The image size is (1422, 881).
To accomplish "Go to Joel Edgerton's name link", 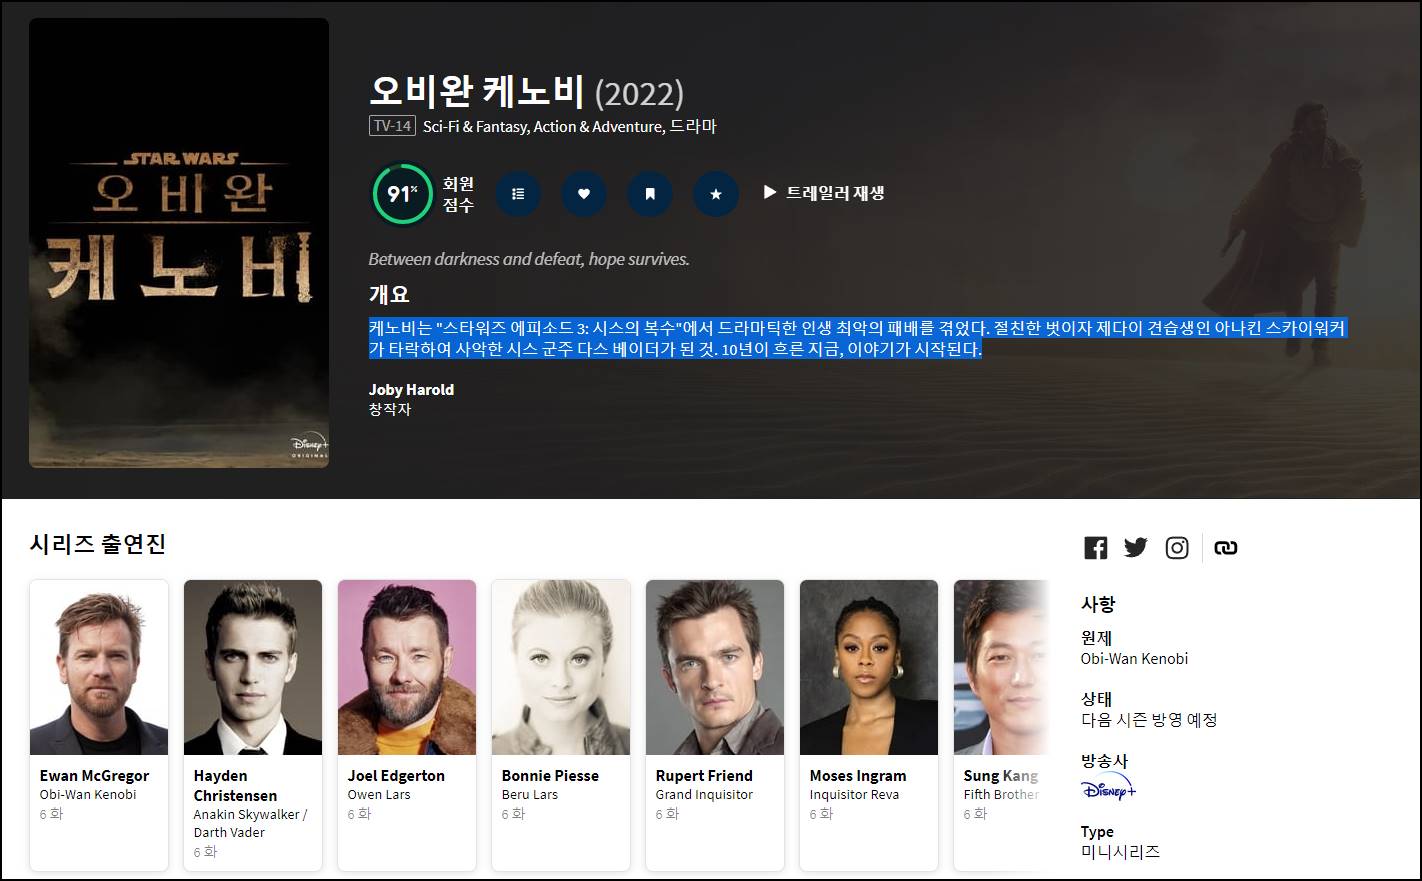I will point(396,776).
